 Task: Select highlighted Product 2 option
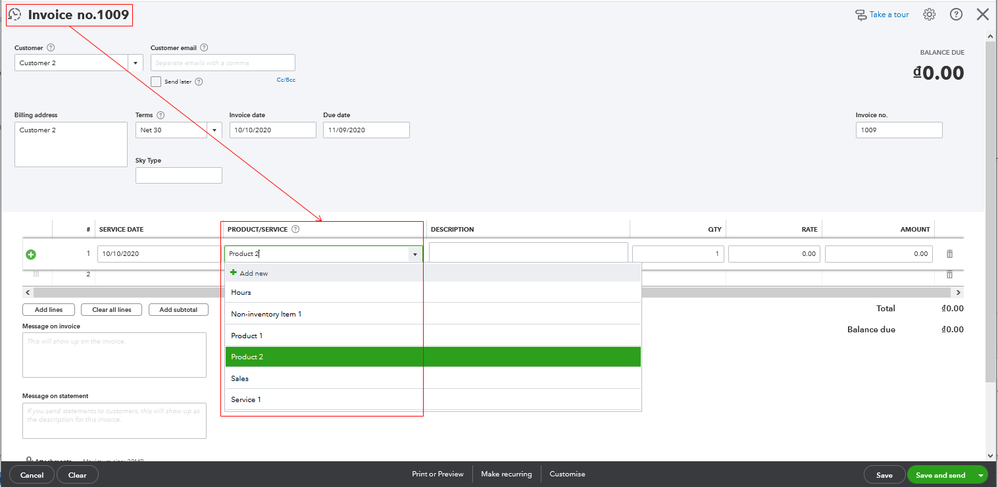(433, 357)
